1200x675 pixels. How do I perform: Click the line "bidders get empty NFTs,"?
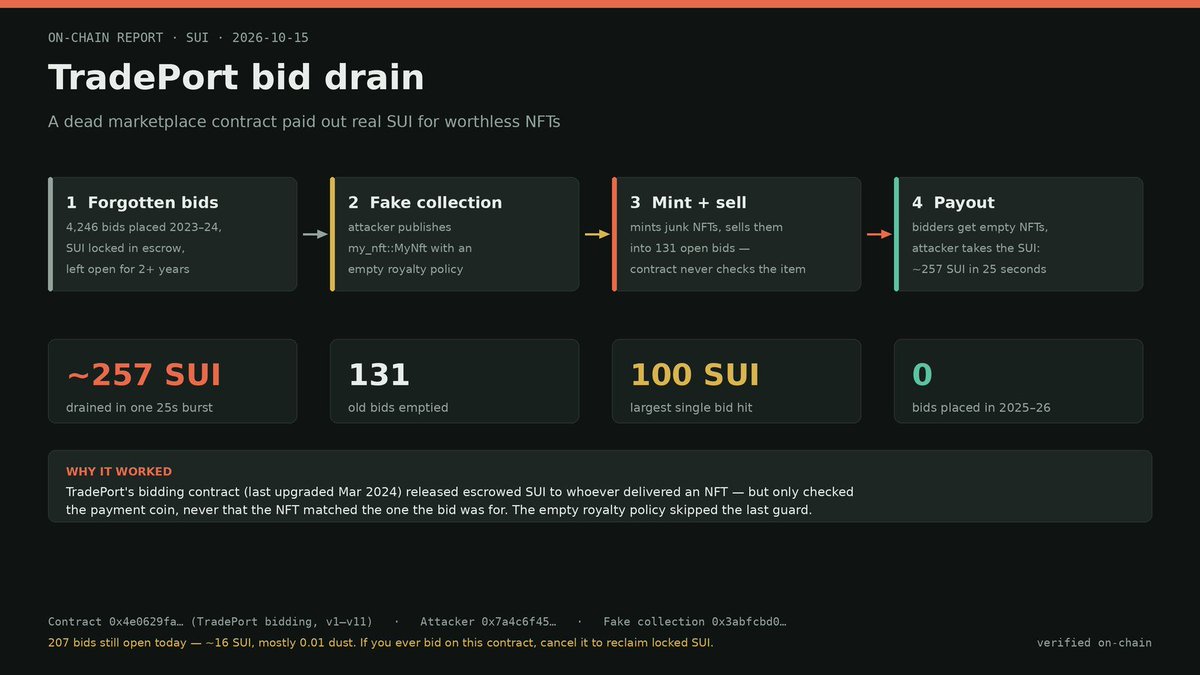(x=980, y=227)
